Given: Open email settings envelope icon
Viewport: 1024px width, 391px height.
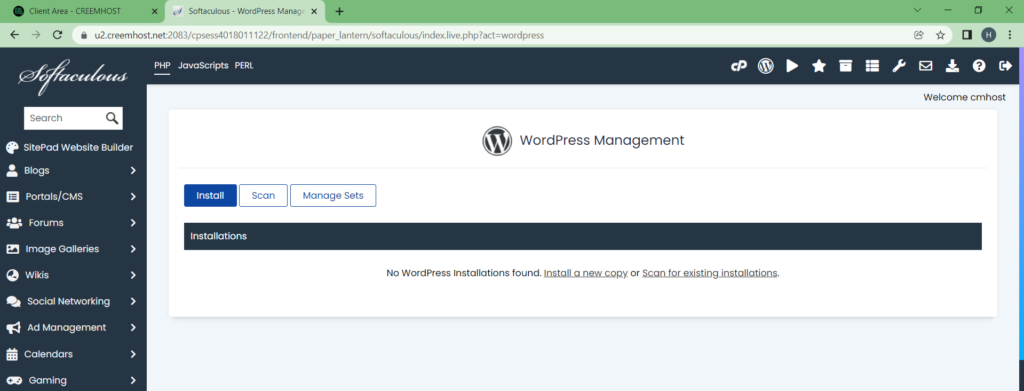Looking at the screenshot, I should (x=925, y=66).
